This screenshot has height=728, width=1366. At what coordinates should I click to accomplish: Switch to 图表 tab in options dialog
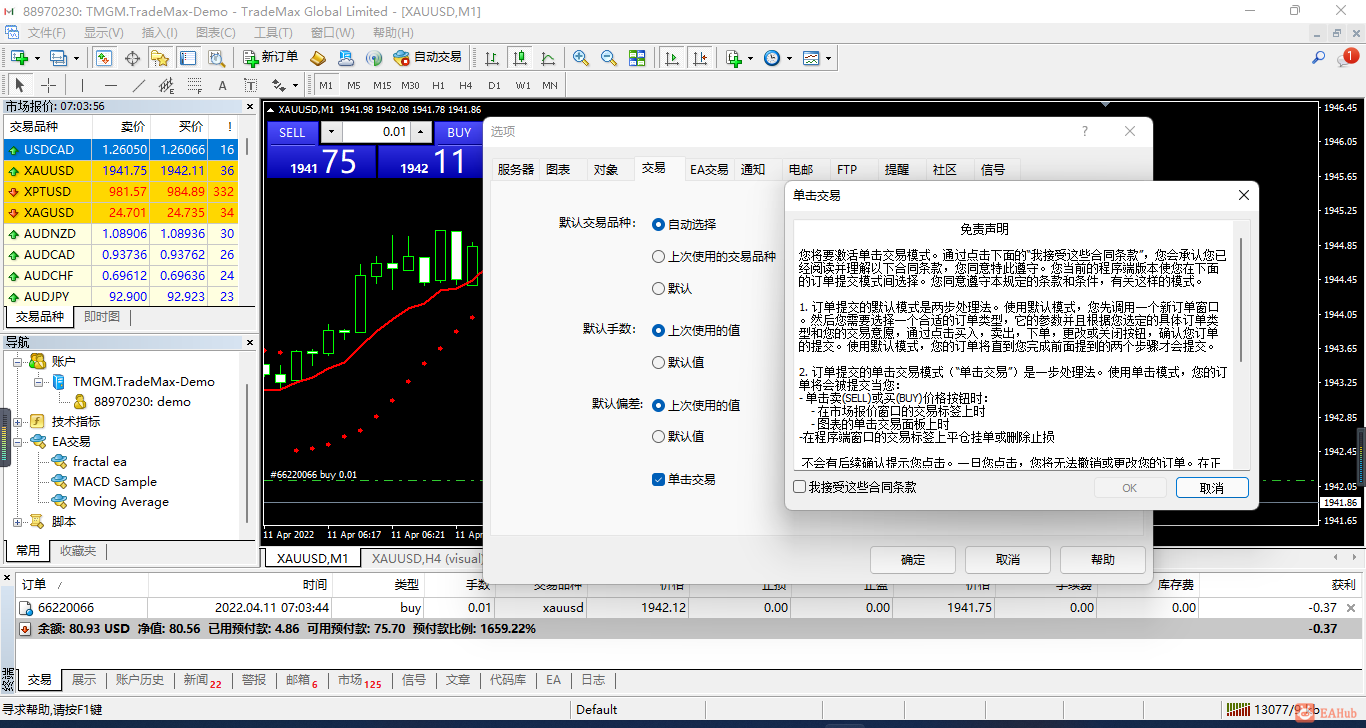558,170
